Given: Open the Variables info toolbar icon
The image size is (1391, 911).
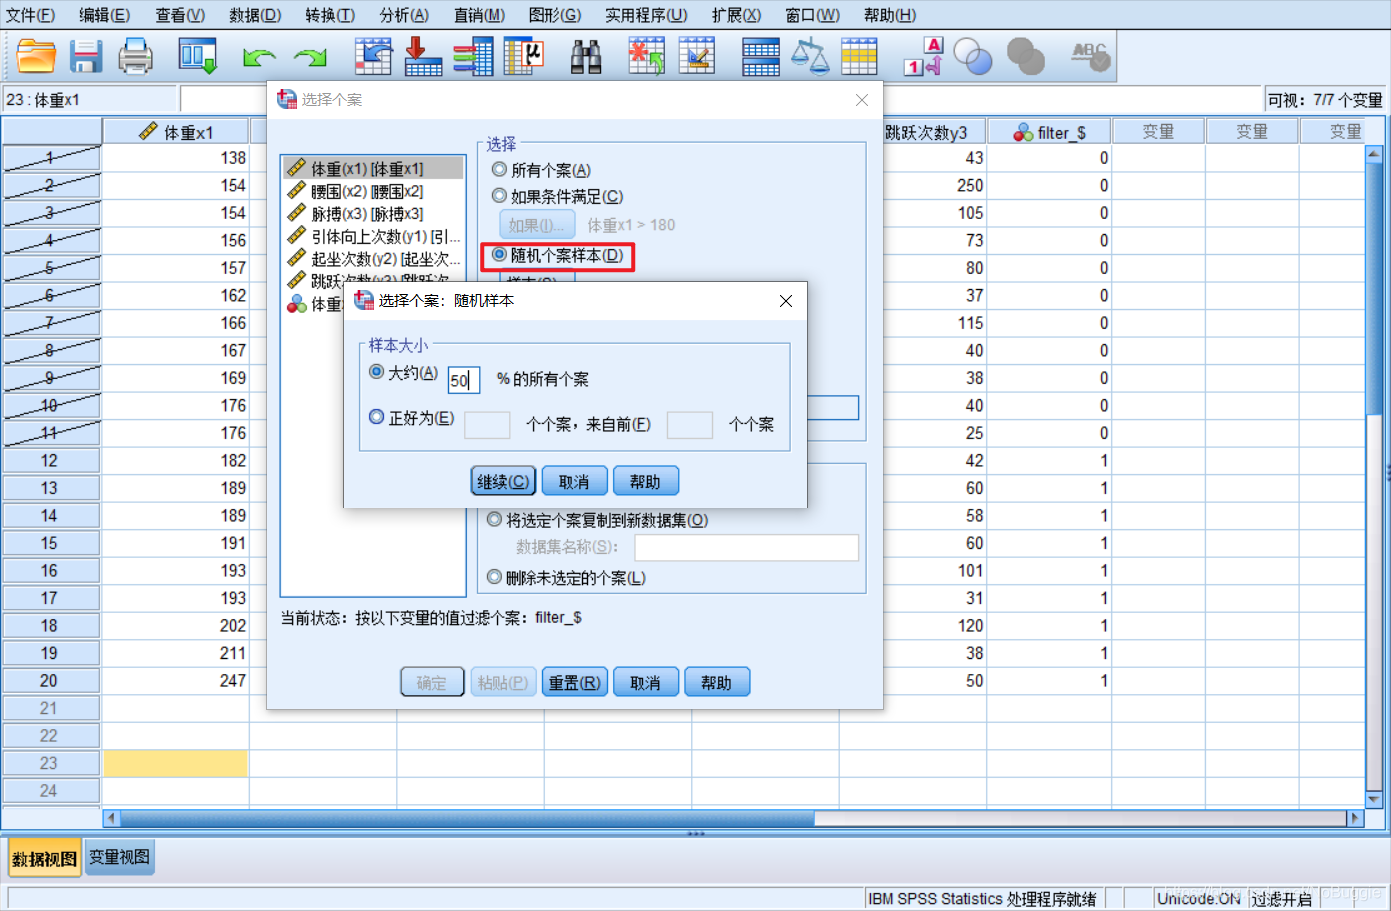Looking at the screenshot, I should click(x=473, y=57).
